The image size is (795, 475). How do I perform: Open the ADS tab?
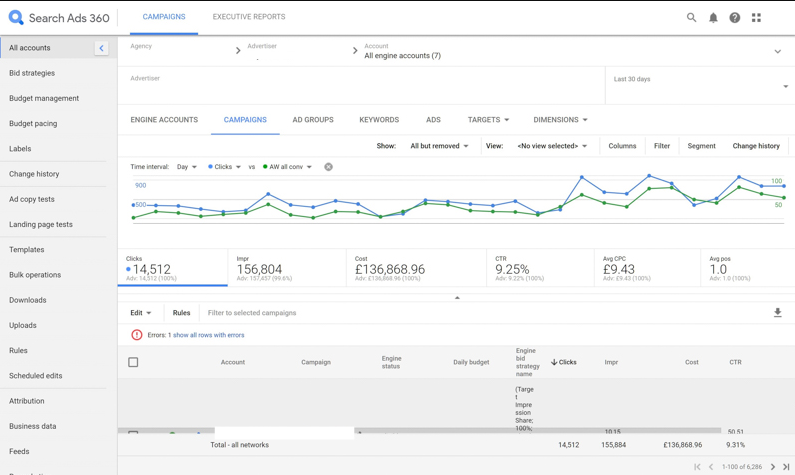click(433, 120)
